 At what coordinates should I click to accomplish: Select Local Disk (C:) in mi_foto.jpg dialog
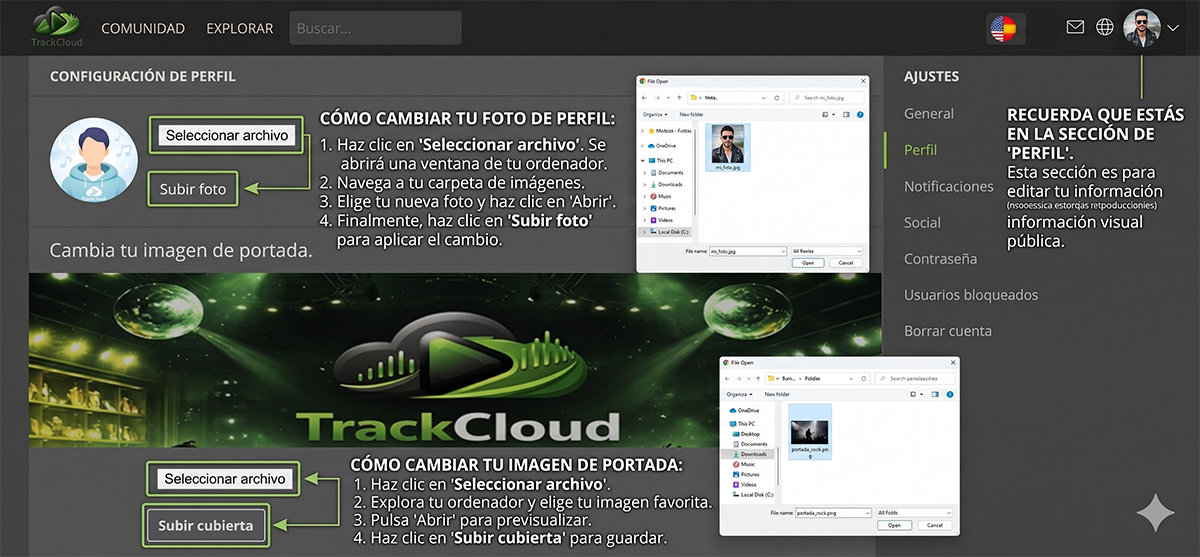click(x=665, y=232)
